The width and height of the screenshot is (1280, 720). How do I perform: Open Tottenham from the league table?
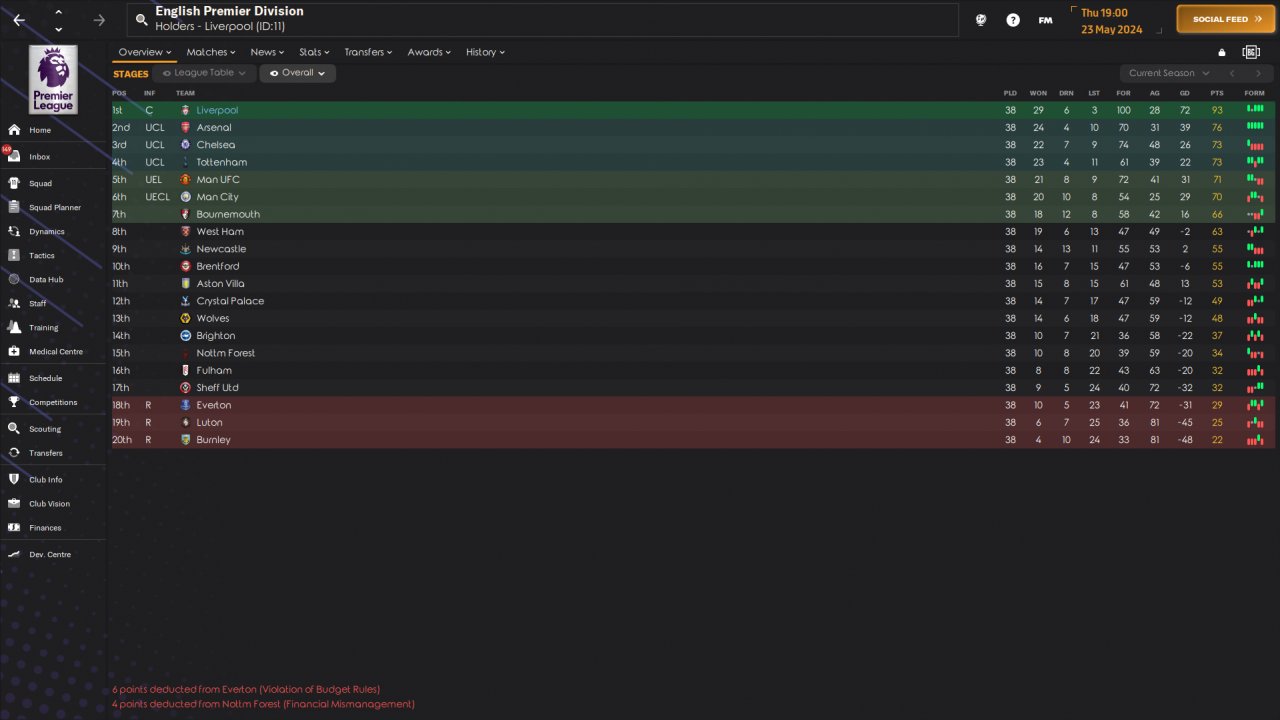point(221,162)
